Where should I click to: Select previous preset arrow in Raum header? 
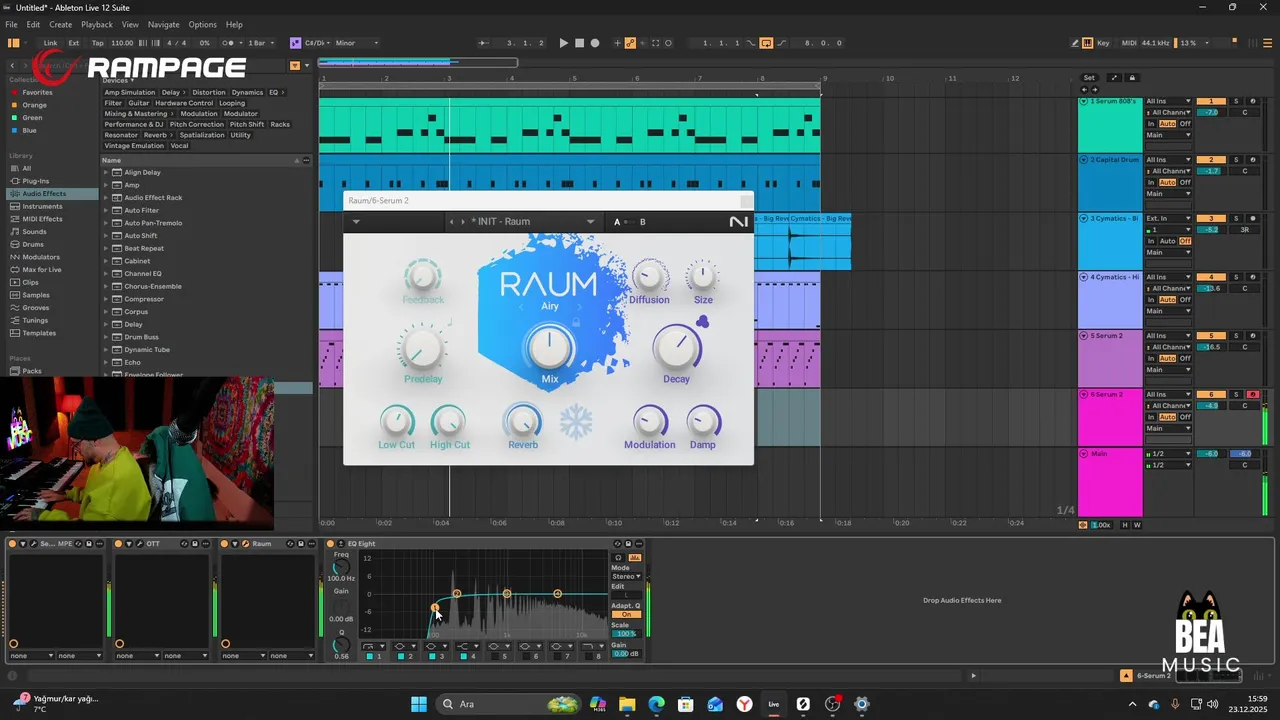451,222
